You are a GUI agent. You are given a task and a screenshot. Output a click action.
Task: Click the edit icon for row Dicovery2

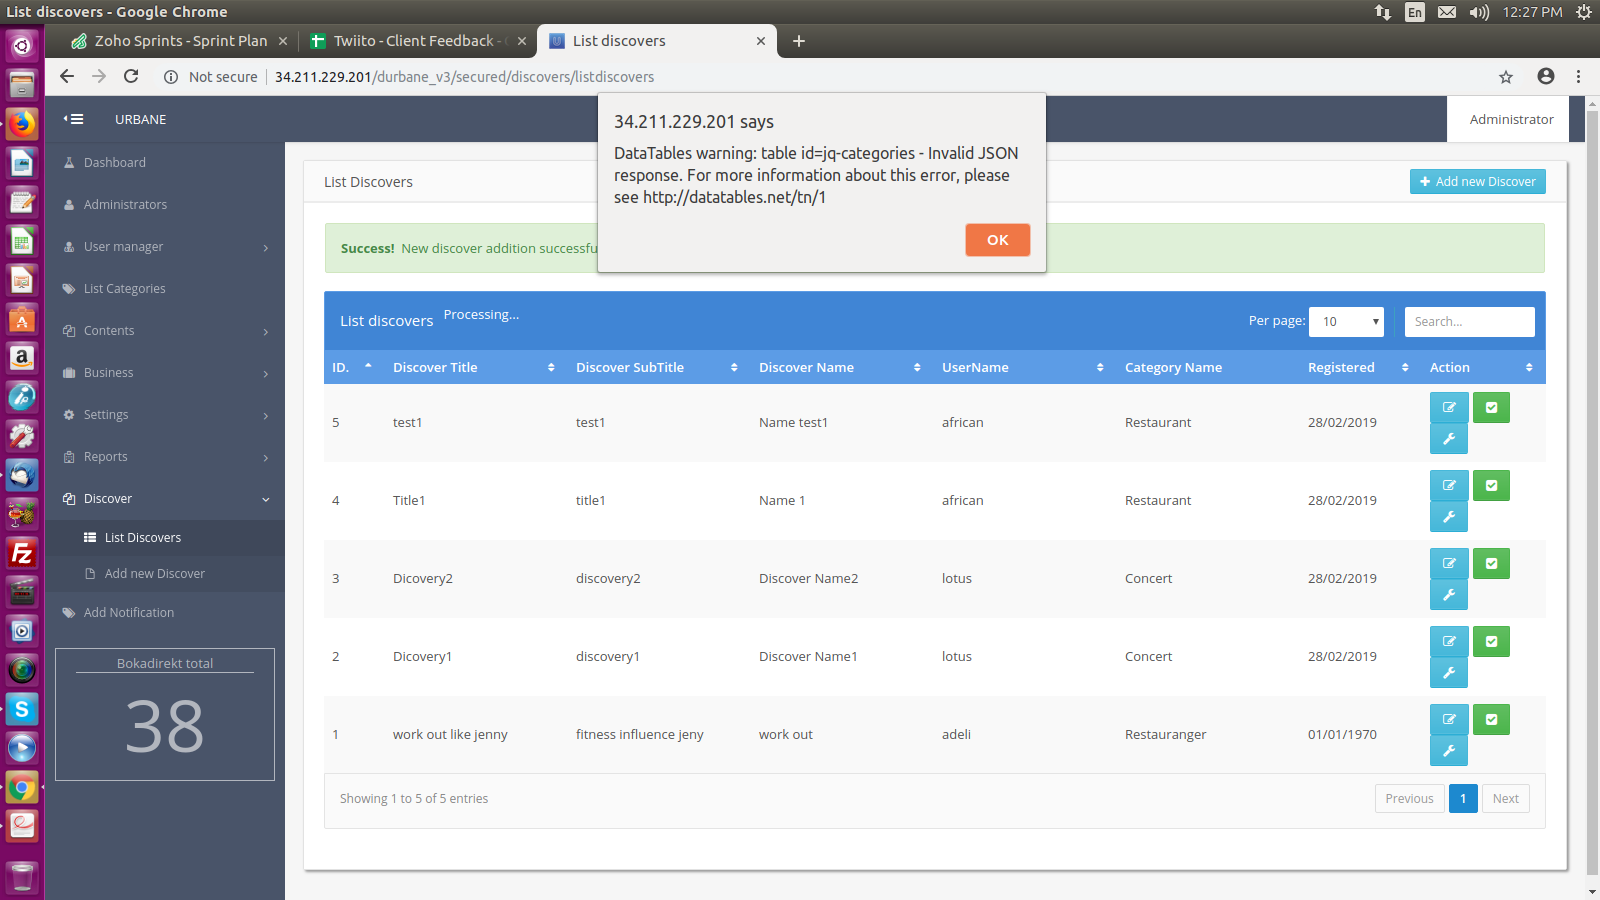coord(1449,564)
